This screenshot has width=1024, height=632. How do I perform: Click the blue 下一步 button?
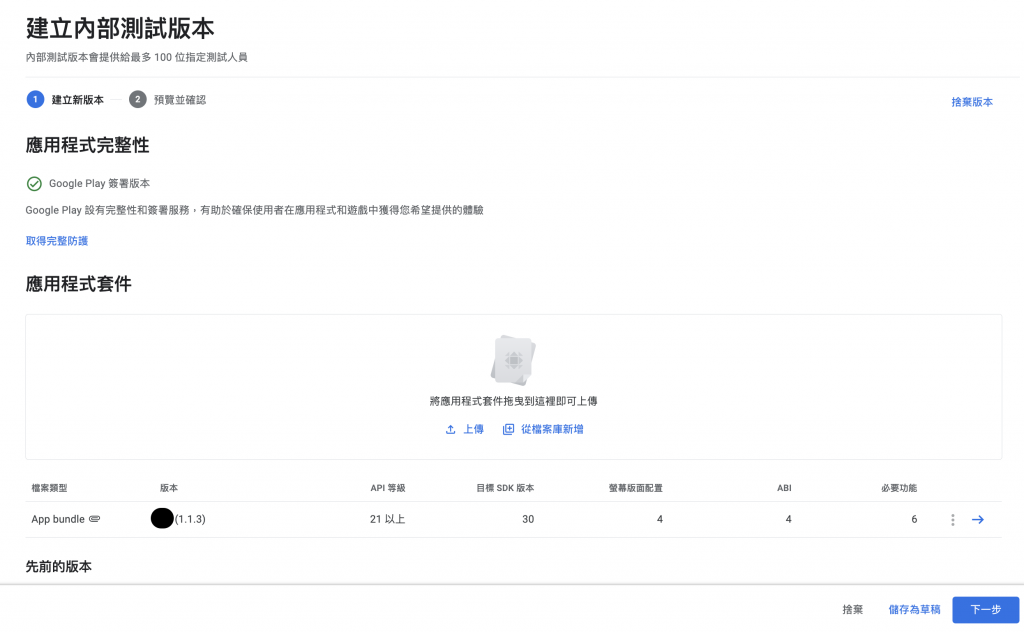pos(985,610)
